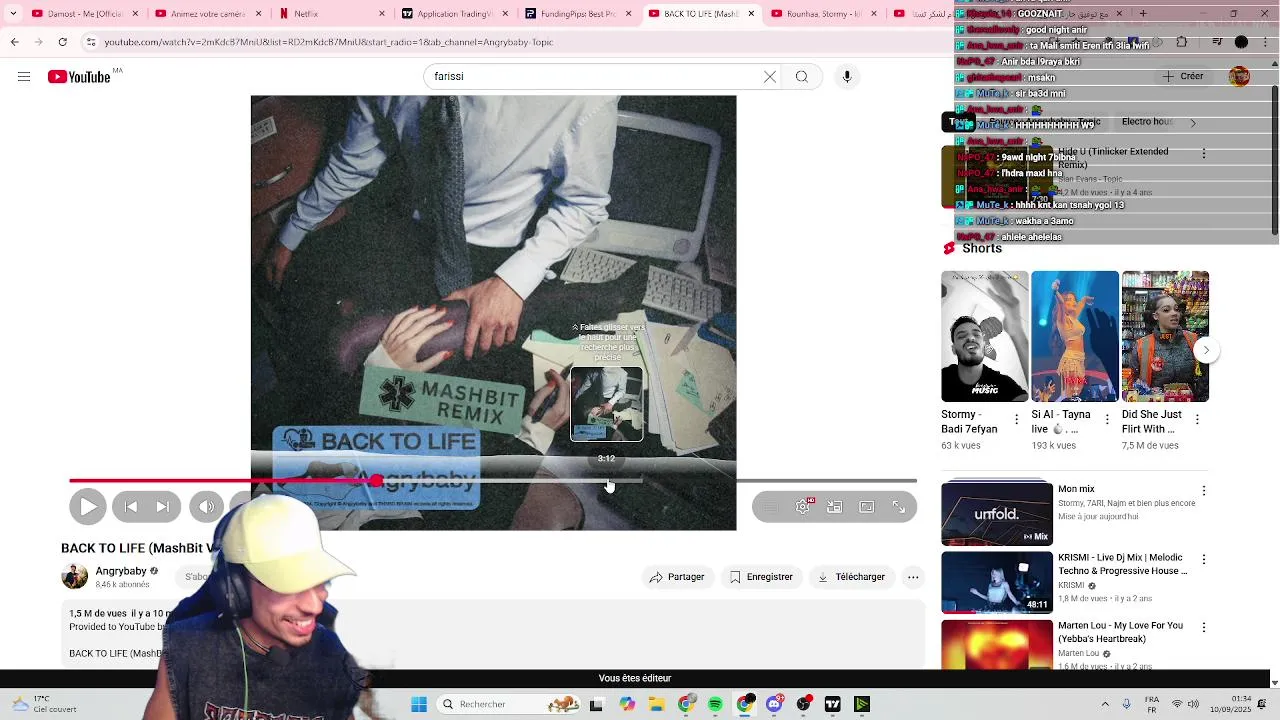Skip to the previous track
1280x720 pixels.
tap(131, 507)
